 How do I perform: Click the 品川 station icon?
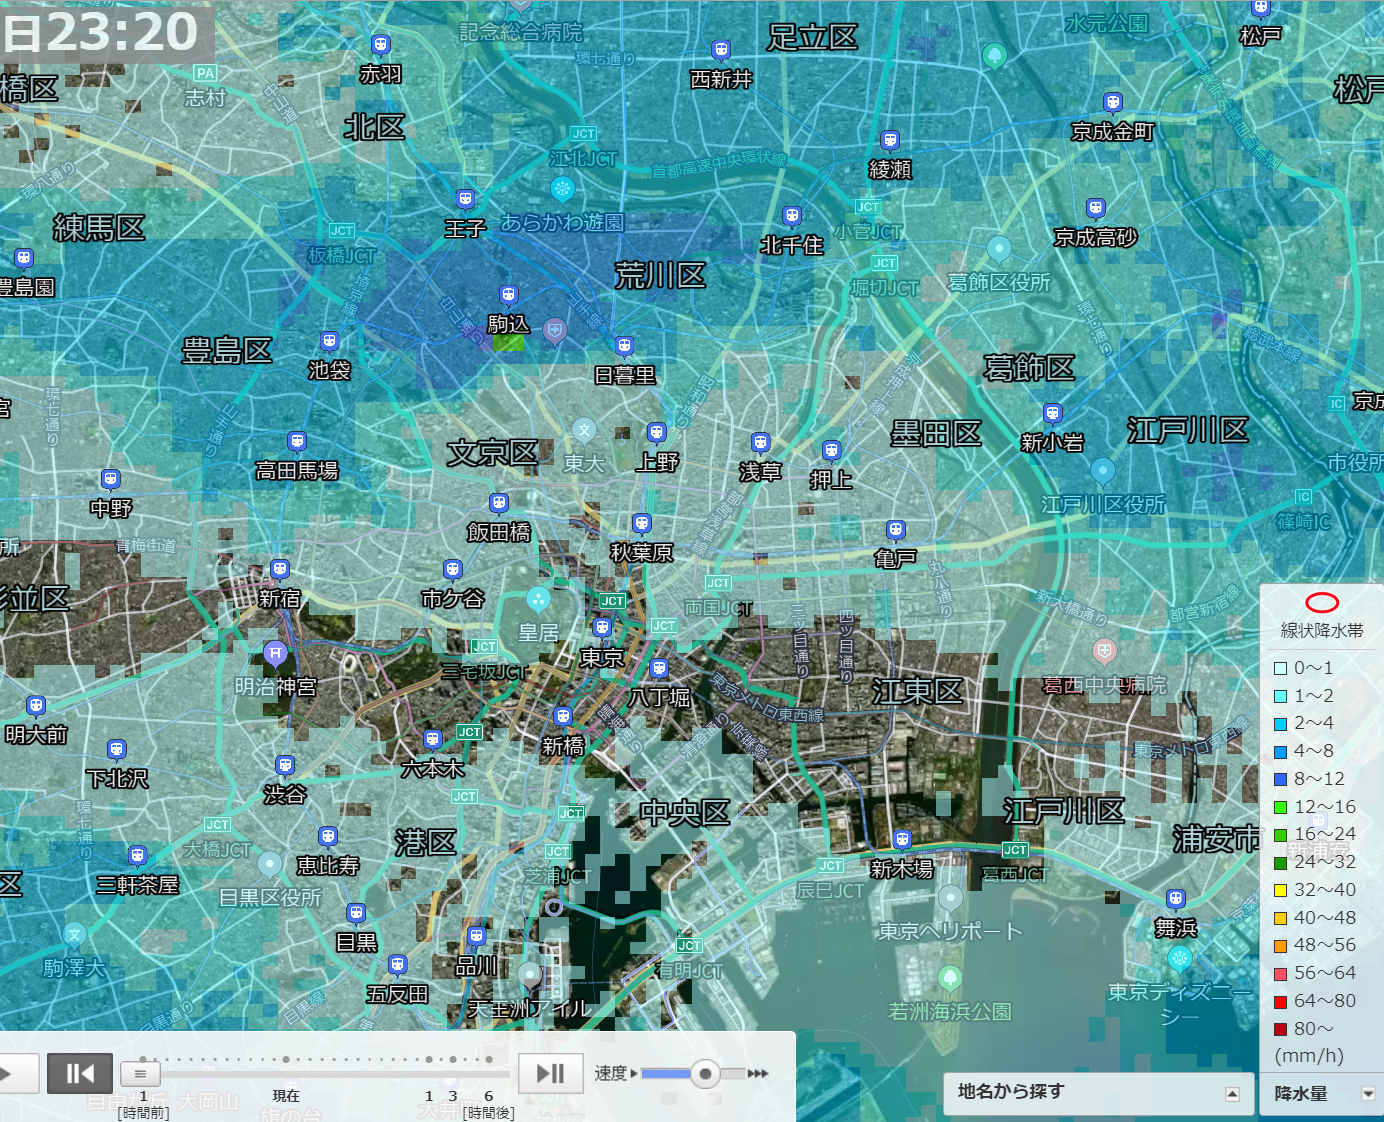click(477, 937)
